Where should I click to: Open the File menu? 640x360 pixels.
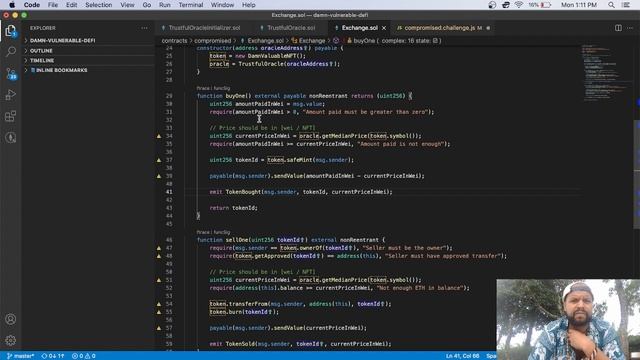[x=53, y=5]
